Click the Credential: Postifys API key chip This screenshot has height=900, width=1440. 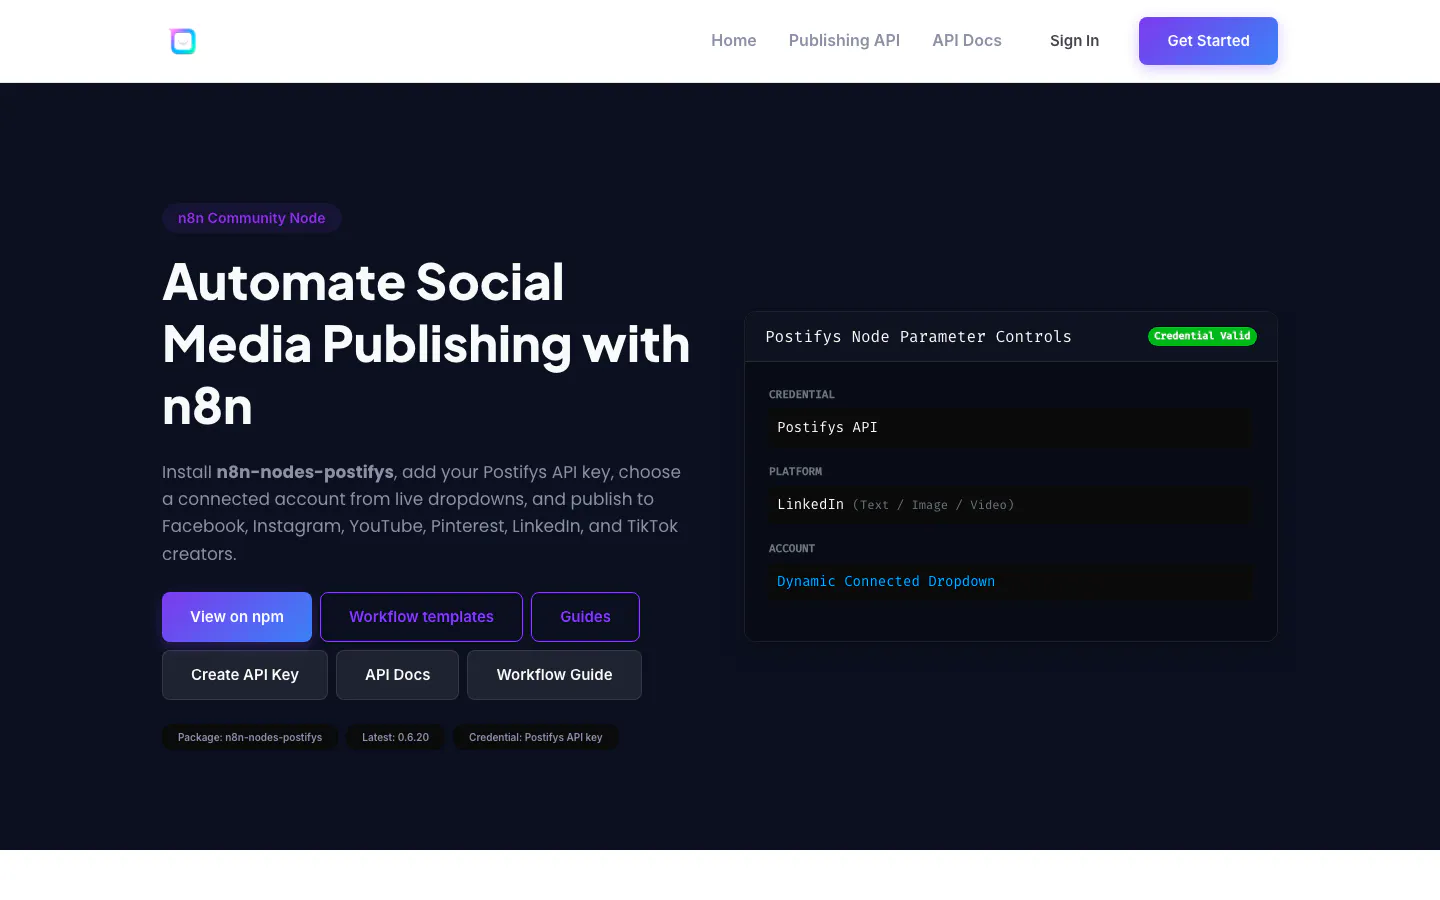click(535, 737)
